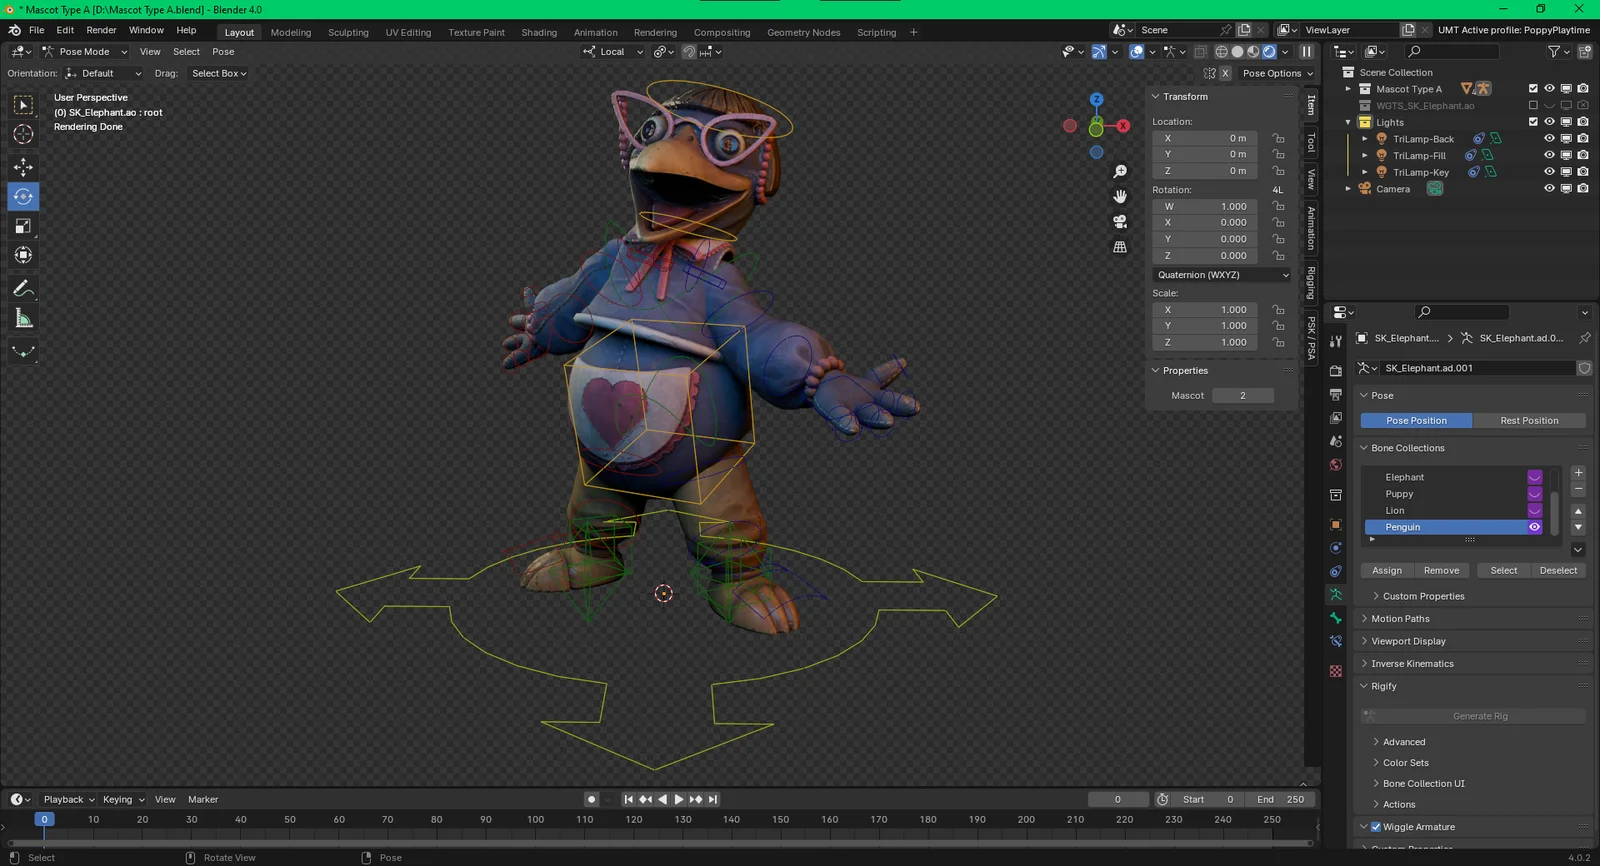The width and height of the screenshot is (1600, 866).
Task: Open the Render menu
Action: [x=101, y=30]
